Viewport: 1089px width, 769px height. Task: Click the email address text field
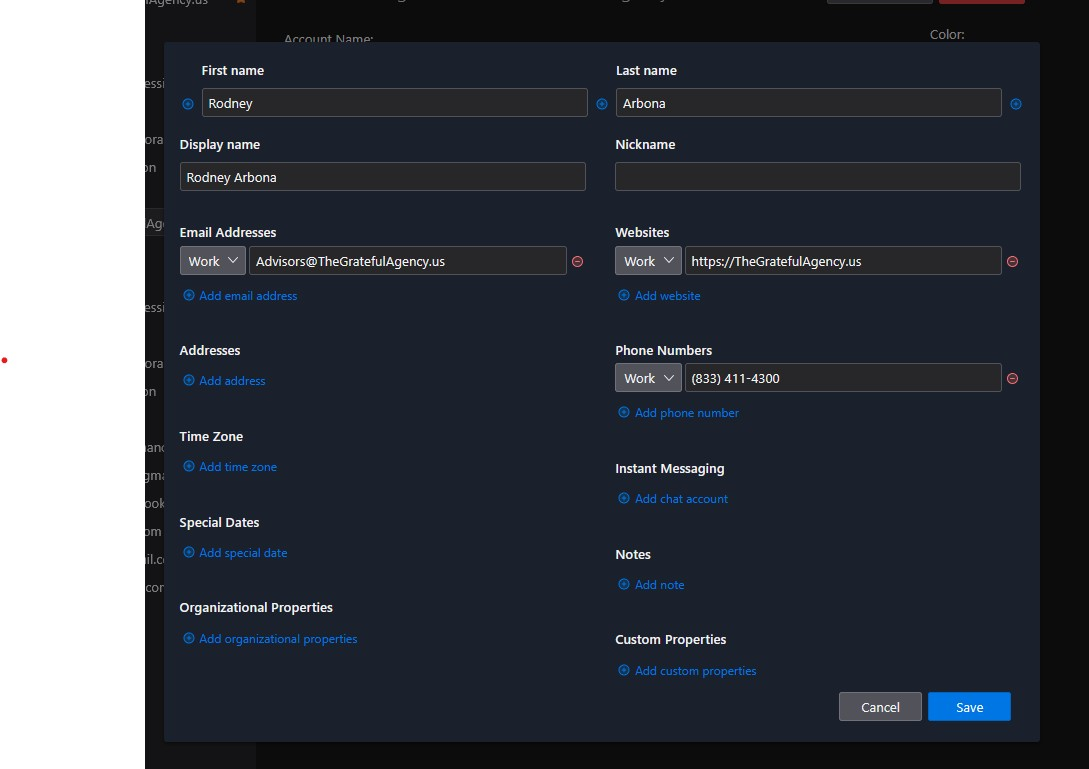click(x=408, y=261)
